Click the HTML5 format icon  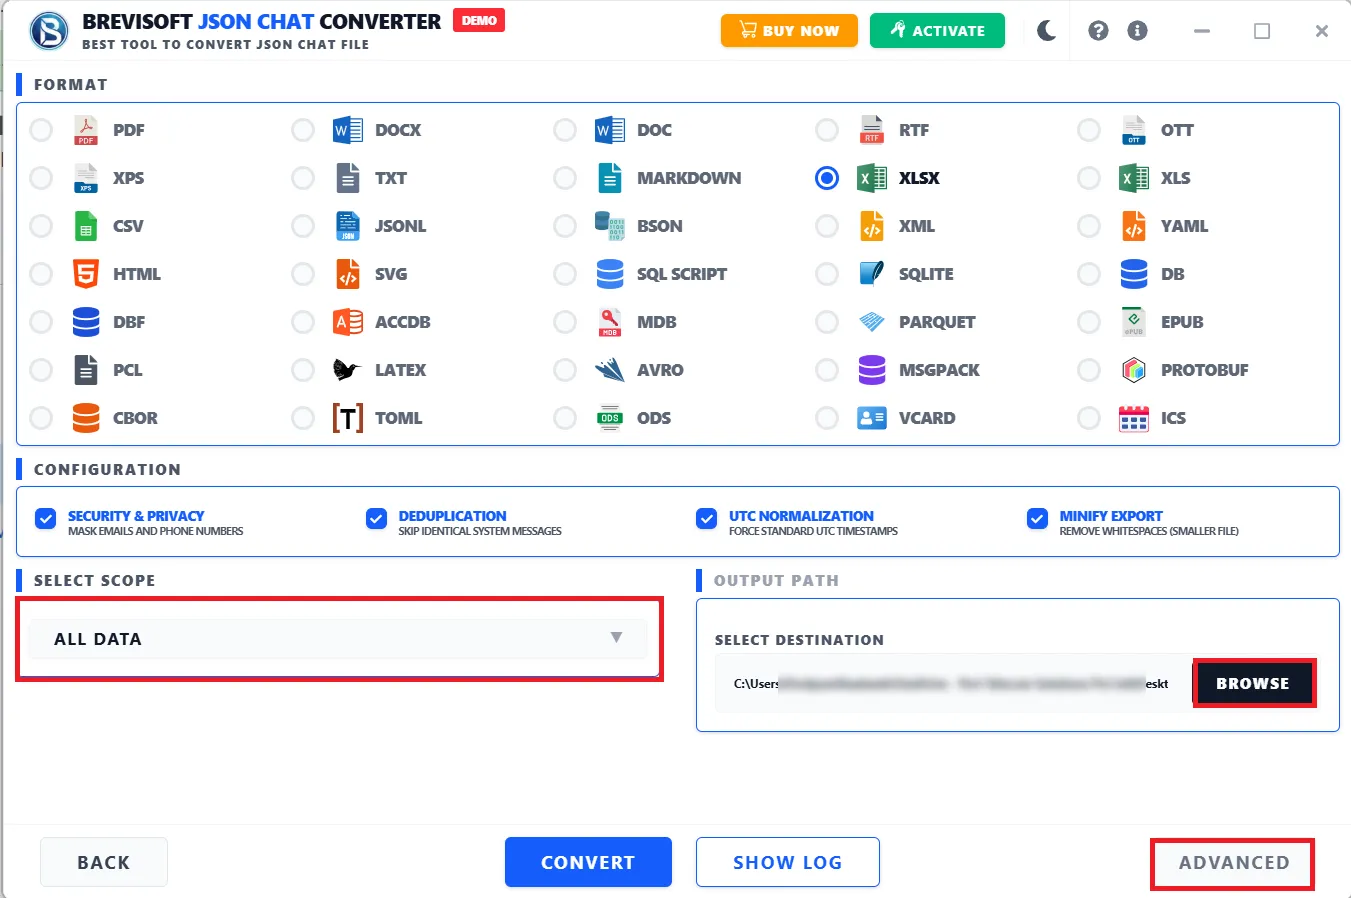pos(86,274)
